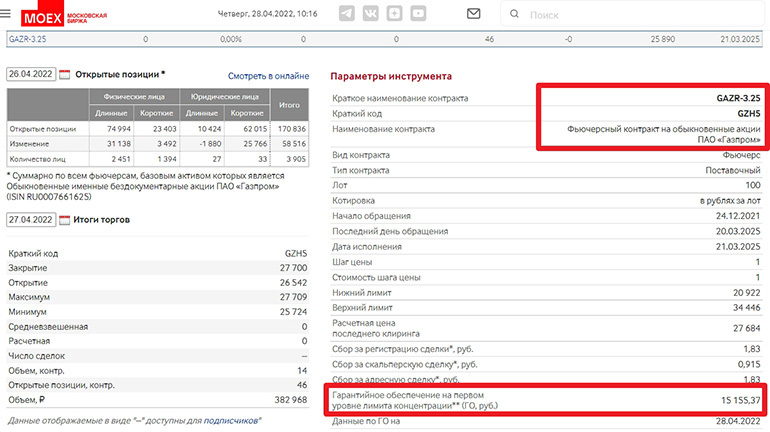The width and height of the screenshot is (770, 432).
Task: Select contract type Поставочный value
Action: [733, 170]
